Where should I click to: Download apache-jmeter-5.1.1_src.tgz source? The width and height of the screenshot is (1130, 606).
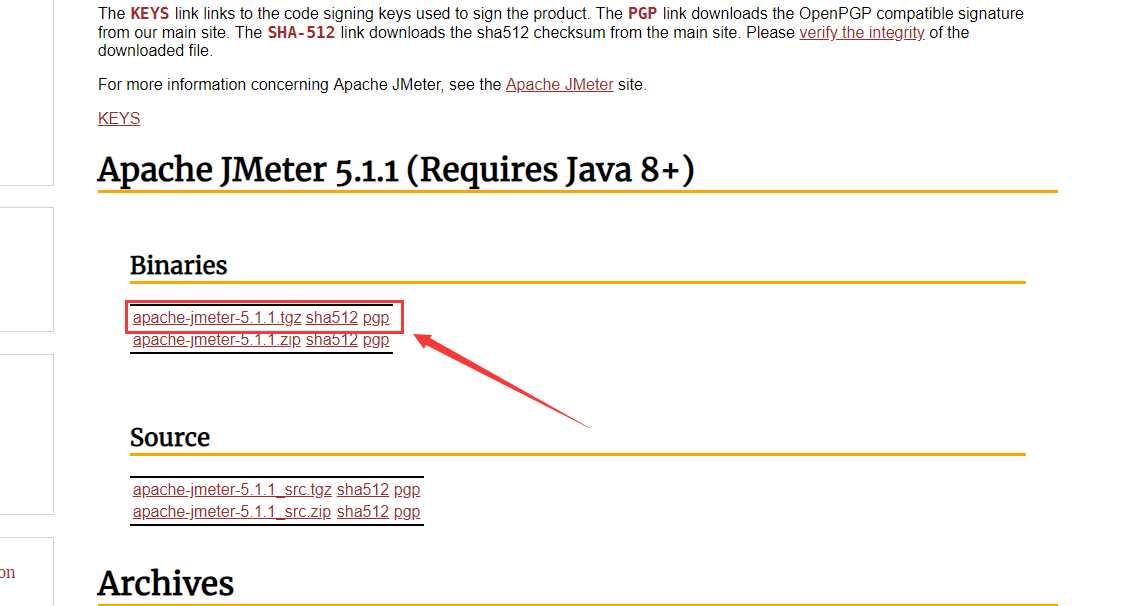point(232,489)
